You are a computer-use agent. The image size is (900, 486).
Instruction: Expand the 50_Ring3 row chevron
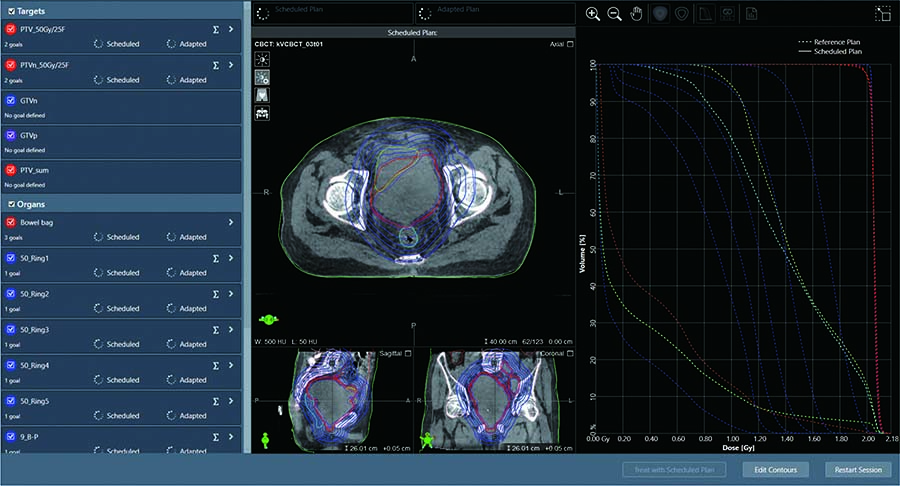[231, 329]
